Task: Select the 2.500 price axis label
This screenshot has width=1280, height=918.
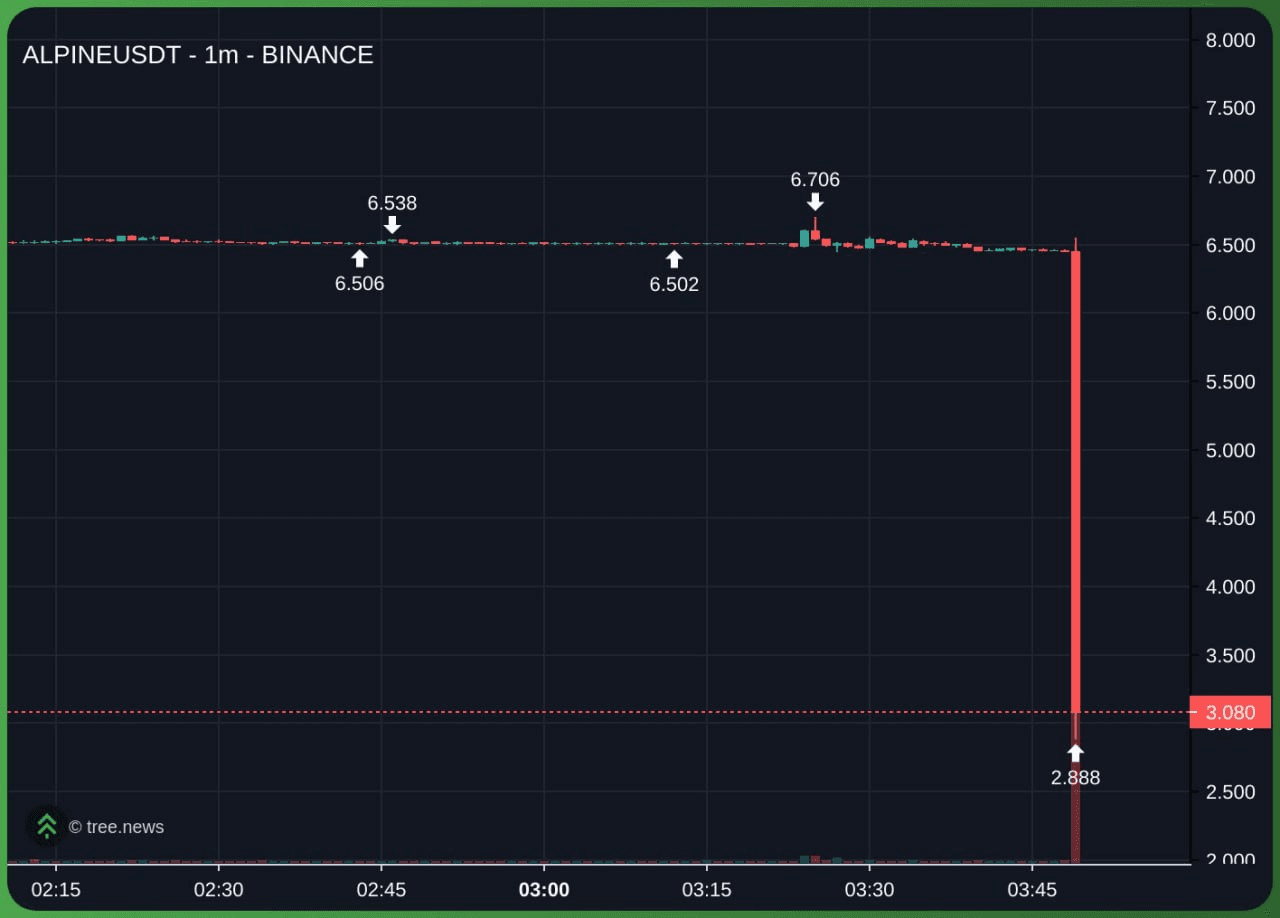Action: [x=1230, y=792]
